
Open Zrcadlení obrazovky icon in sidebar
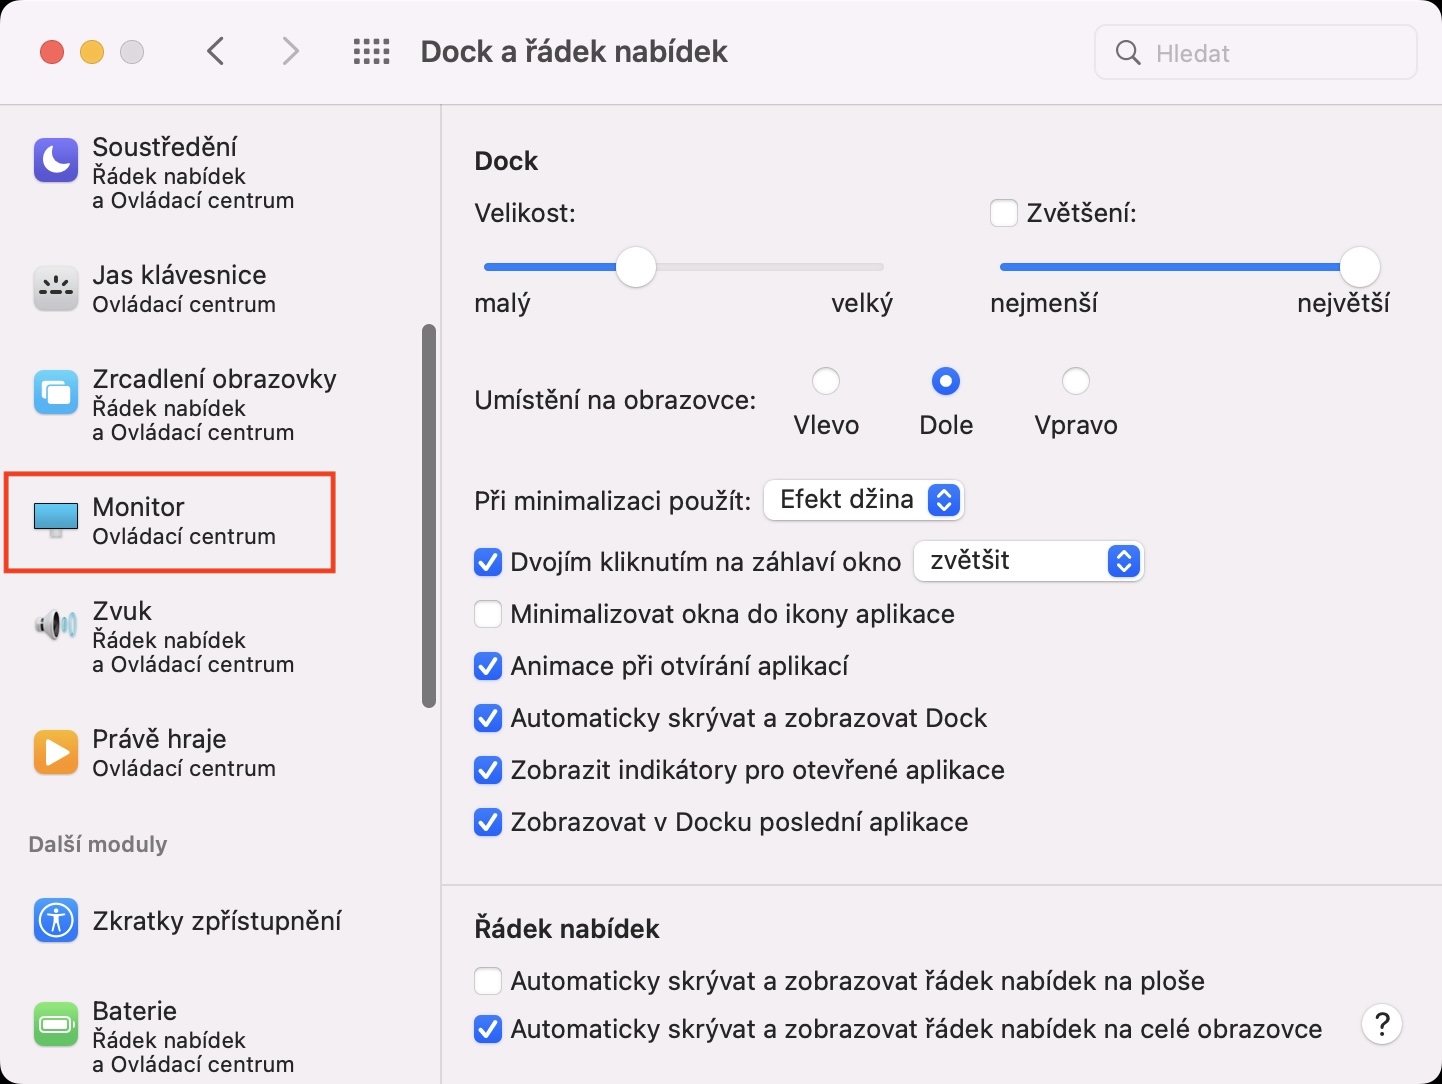point(56,393)
